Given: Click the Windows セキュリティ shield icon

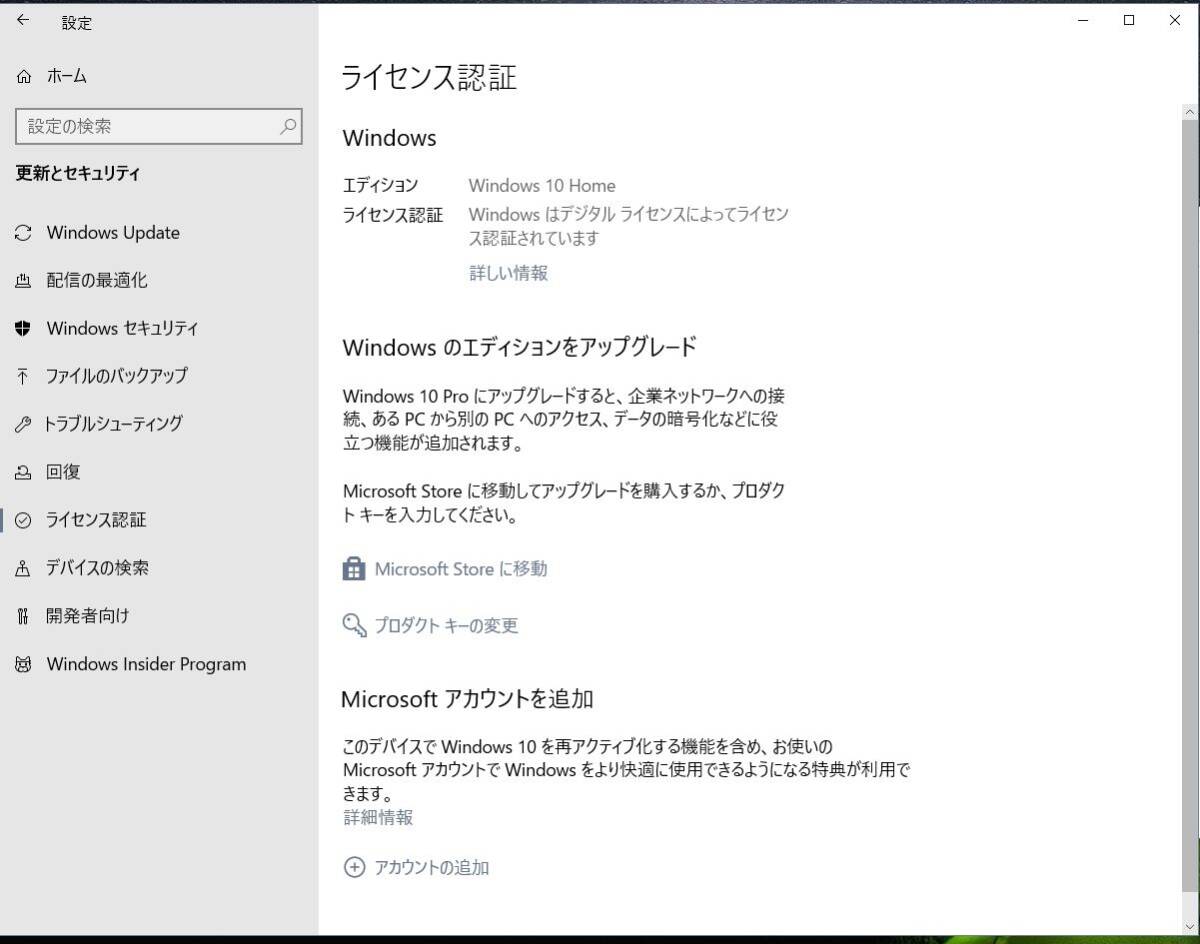Looking at the screenshot, I should tap(23, 328).
